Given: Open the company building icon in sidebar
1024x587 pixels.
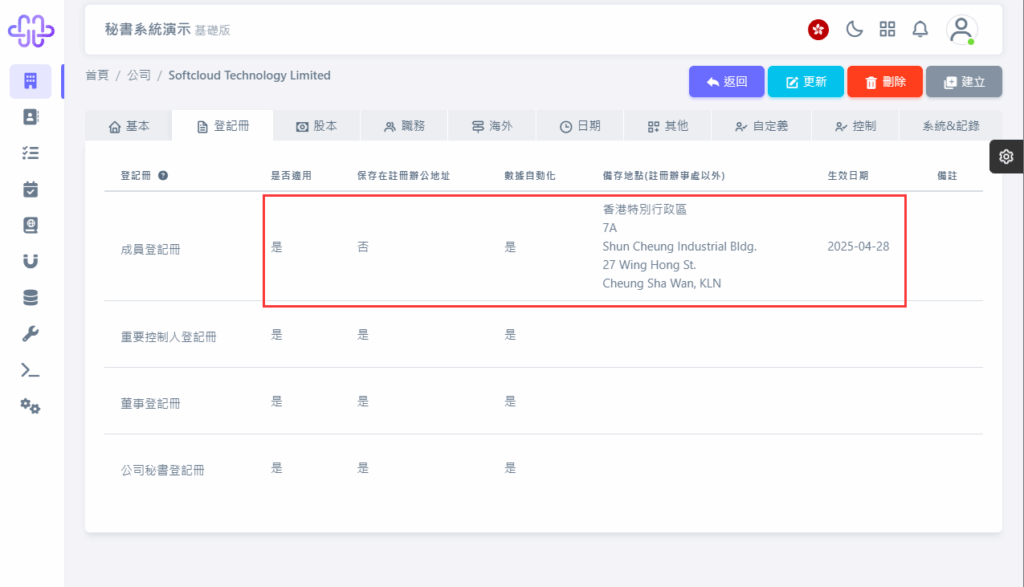Looking at the screenshot, I should point(30,81).
